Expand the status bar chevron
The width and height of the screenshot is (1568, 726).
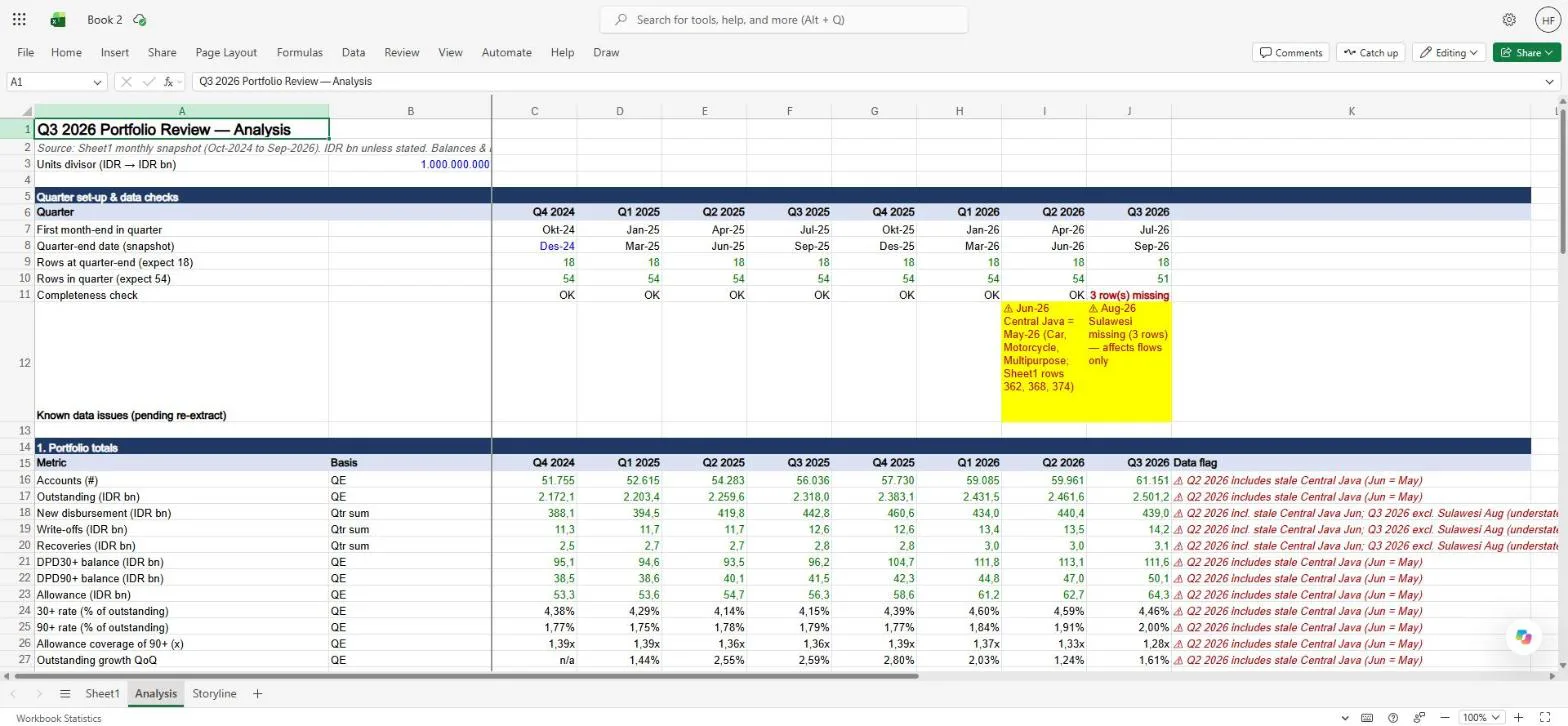pyautogui.click(x=1345, y=717)
